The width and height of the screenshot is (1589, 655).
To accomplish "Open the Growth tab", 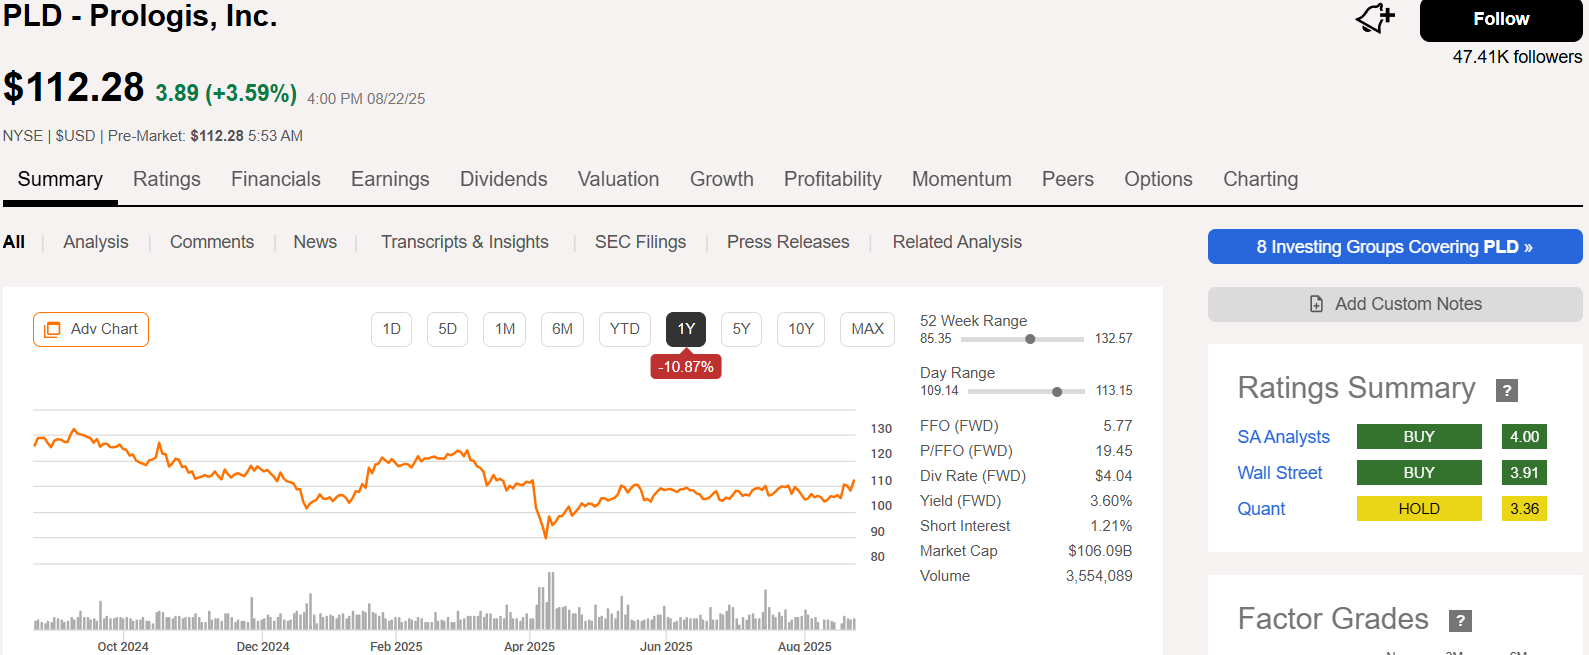I will pyautogui.click(x=722, y=179).
